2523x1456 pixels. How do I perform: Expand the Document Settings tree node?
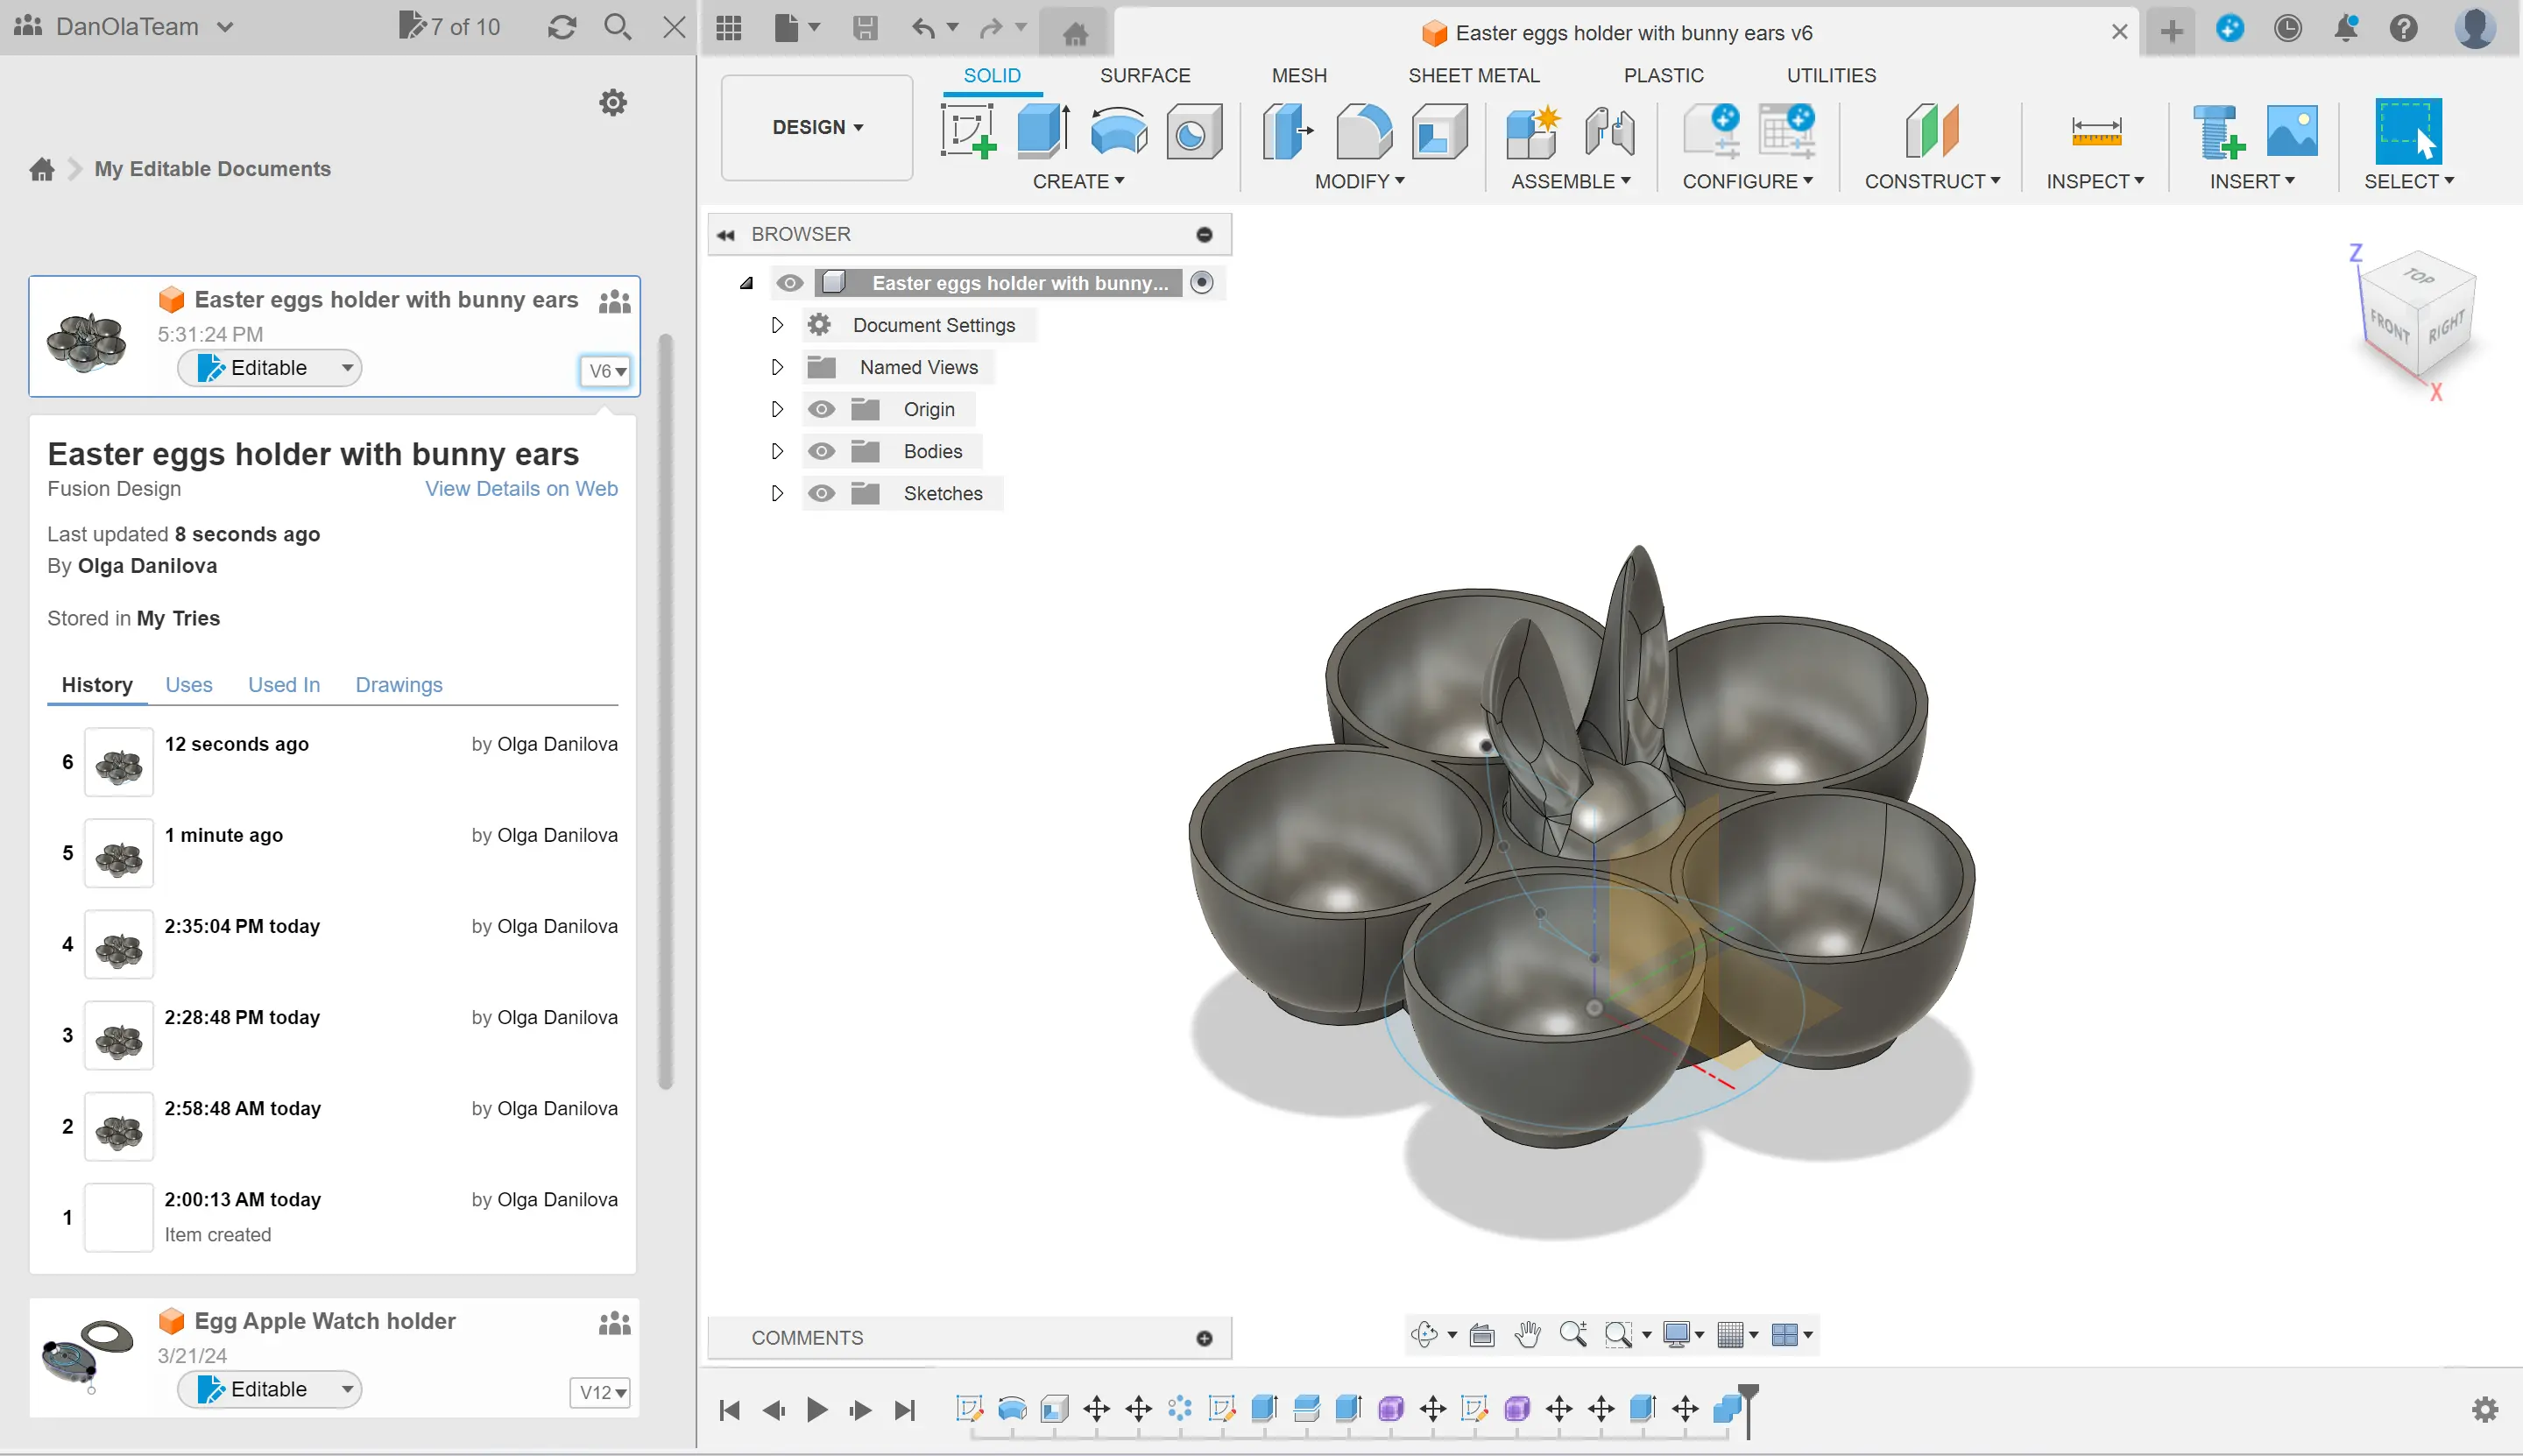coord(777,325)
